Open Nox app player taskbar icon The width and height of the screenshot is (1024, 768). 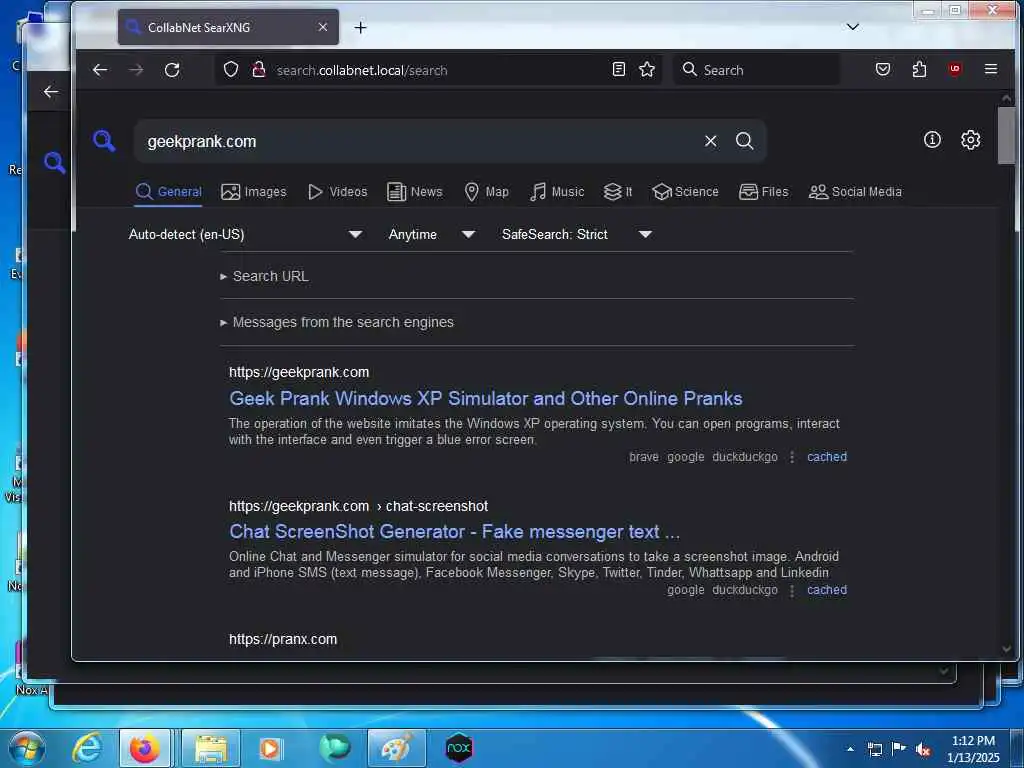(x=458, y=748)
